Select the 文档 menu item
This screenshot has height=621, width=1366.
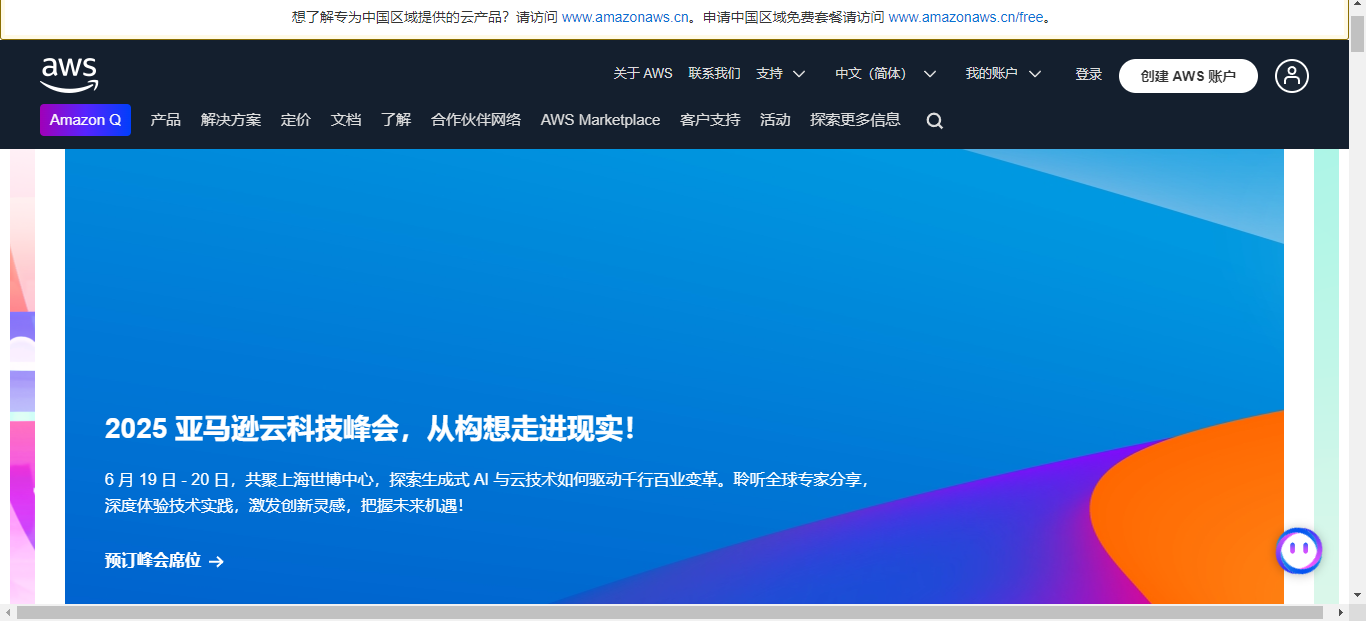click(345, 119)
